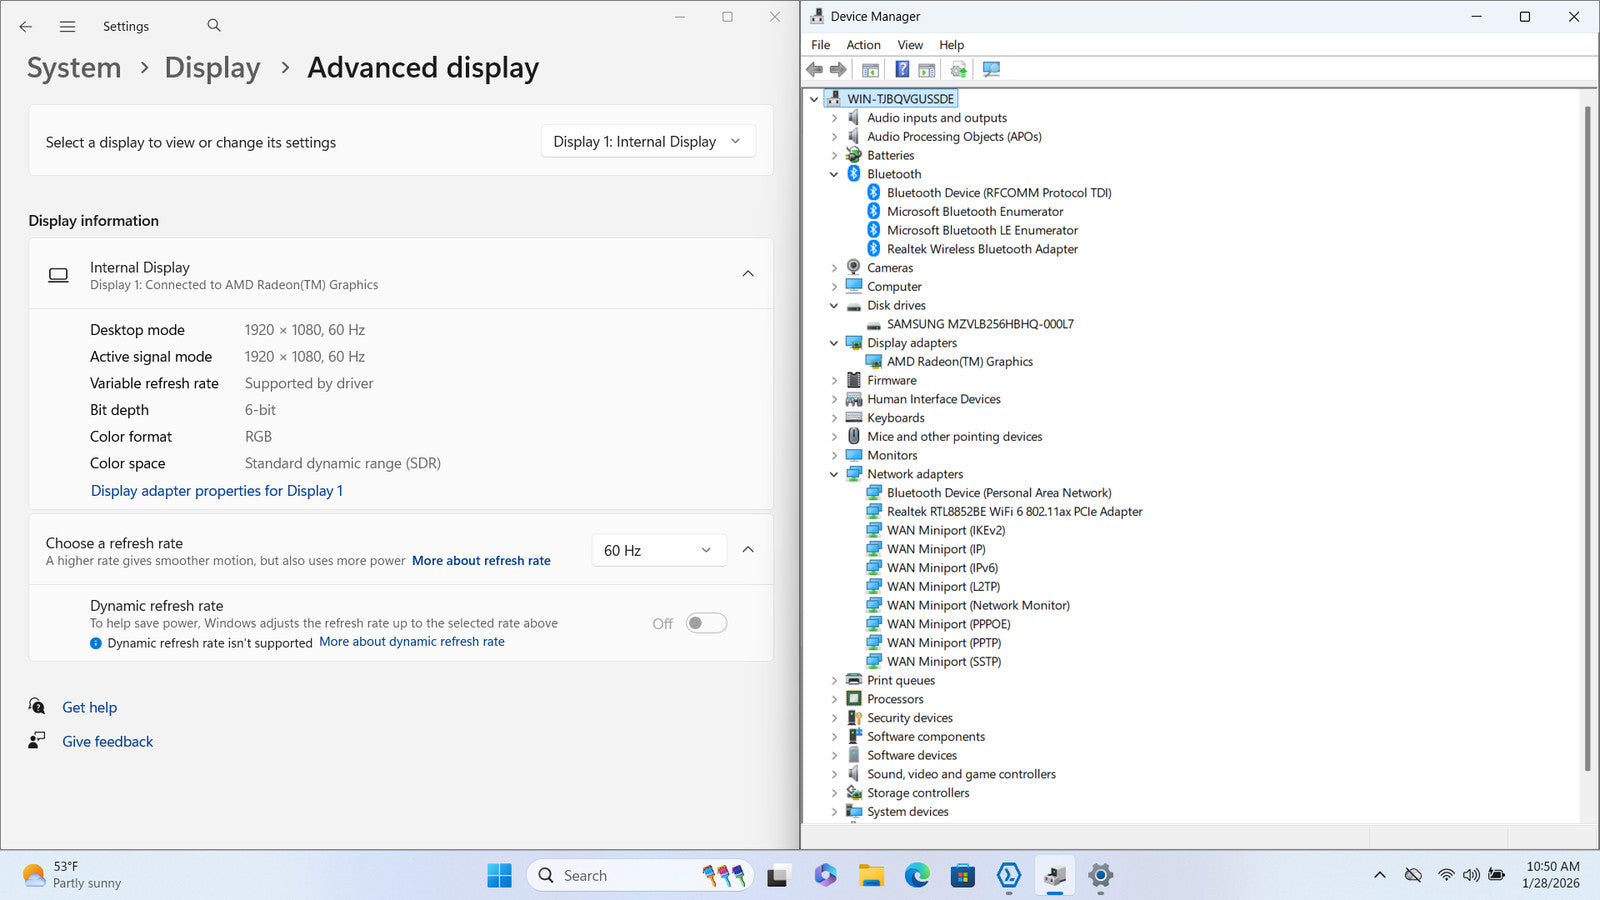The image size is (1600, 900).
Task: Select Realtek Wireless Bluetooth Adapter device
Action: click(981, 249)
